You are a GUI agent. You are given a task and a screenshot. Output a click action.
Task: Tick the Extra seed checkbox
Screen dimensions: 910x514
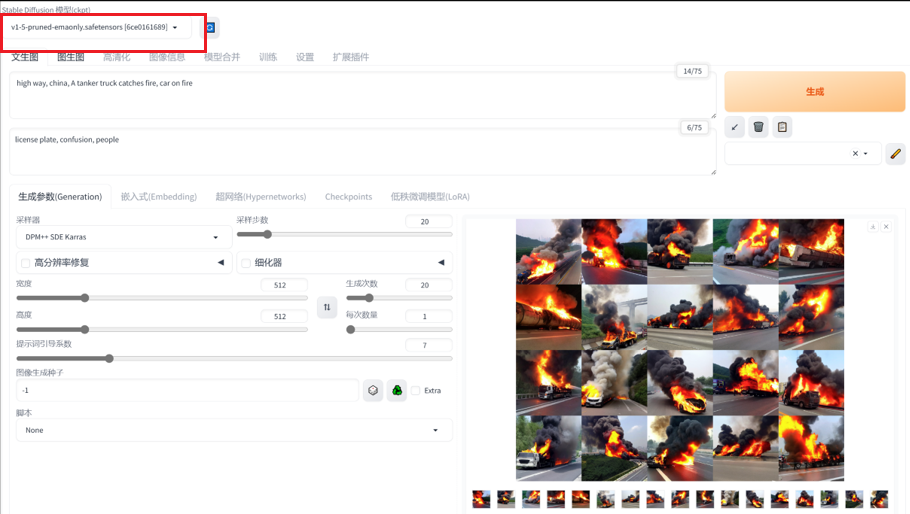pos(416,391)
